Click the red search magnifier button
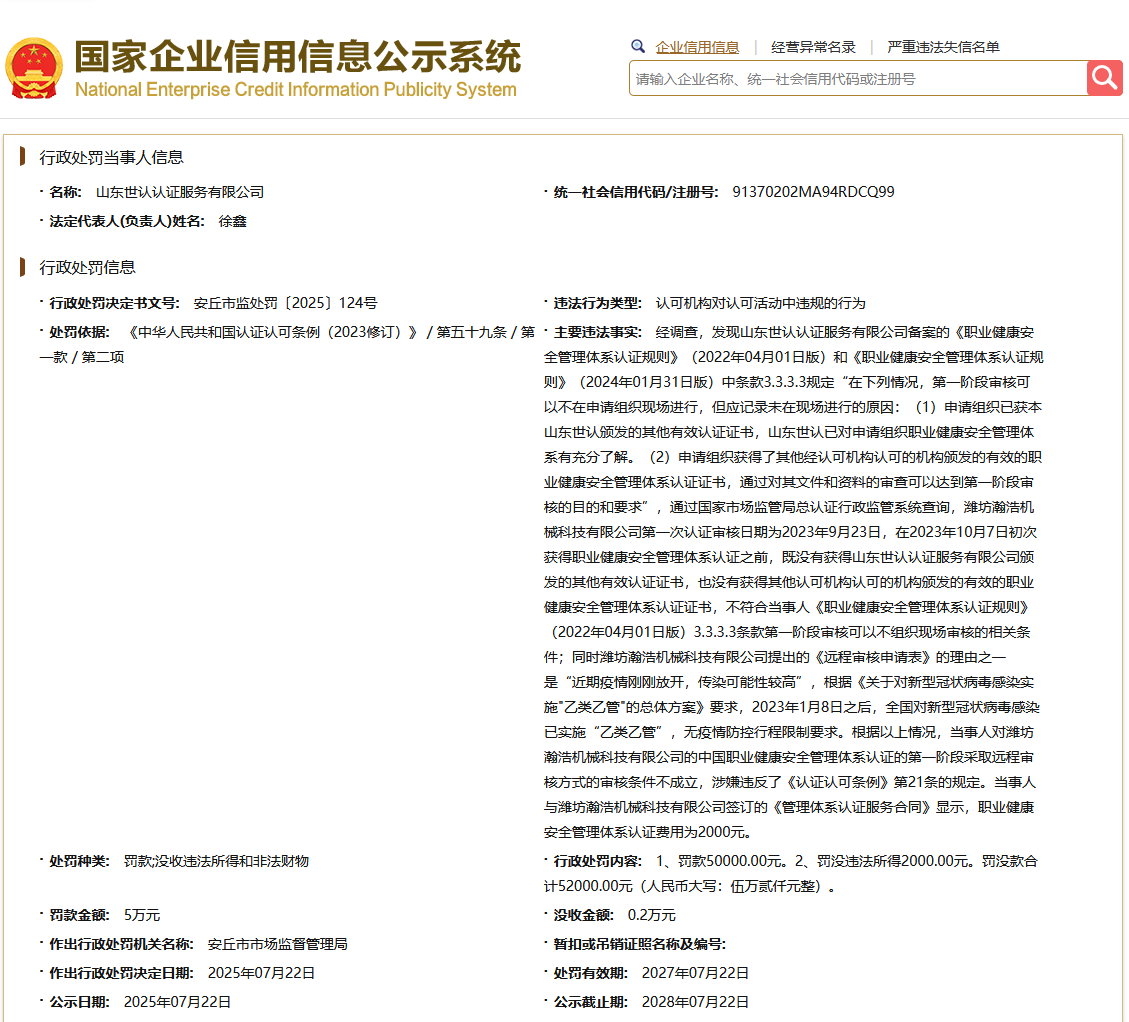The height and width of the screenshot is (1022, 1129). [x=1105, y=78]
